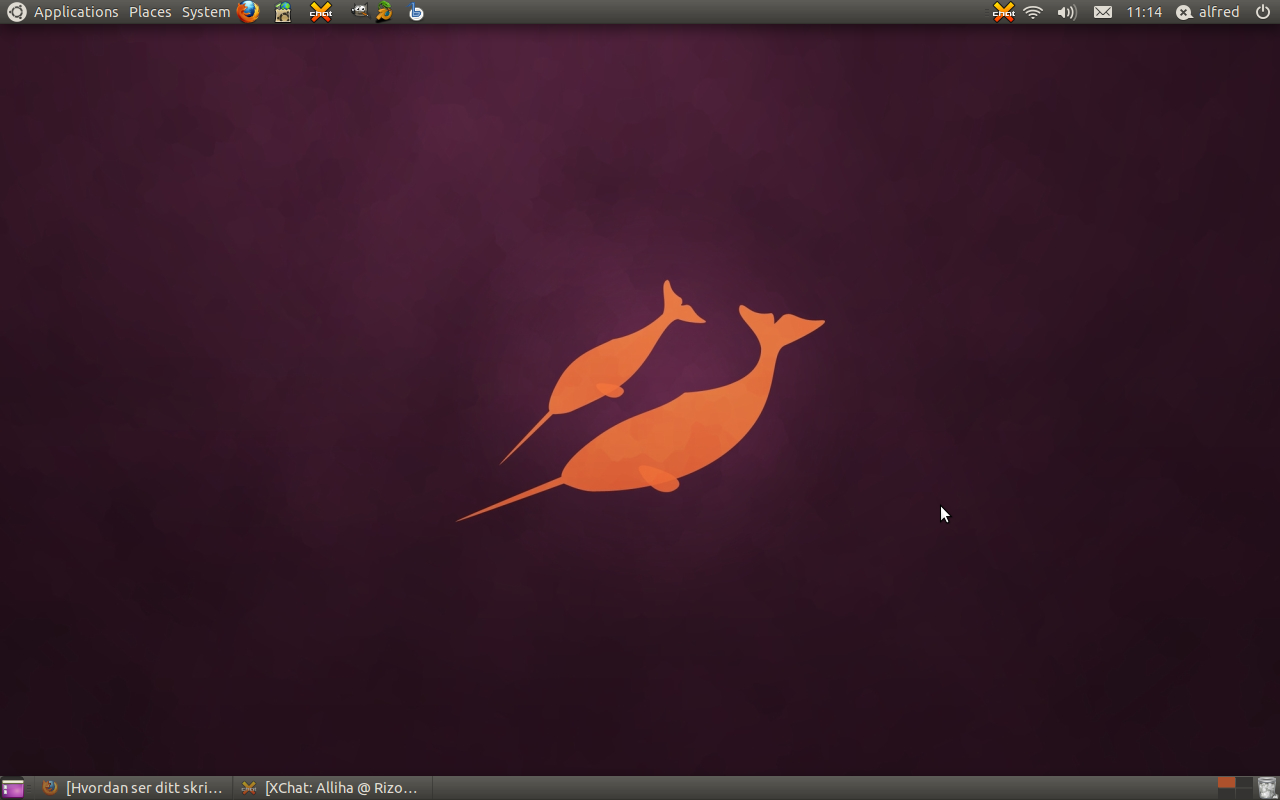
Task: Launch GIMP from the top panel
Action: pyautogui.click(x=359, y=12)
